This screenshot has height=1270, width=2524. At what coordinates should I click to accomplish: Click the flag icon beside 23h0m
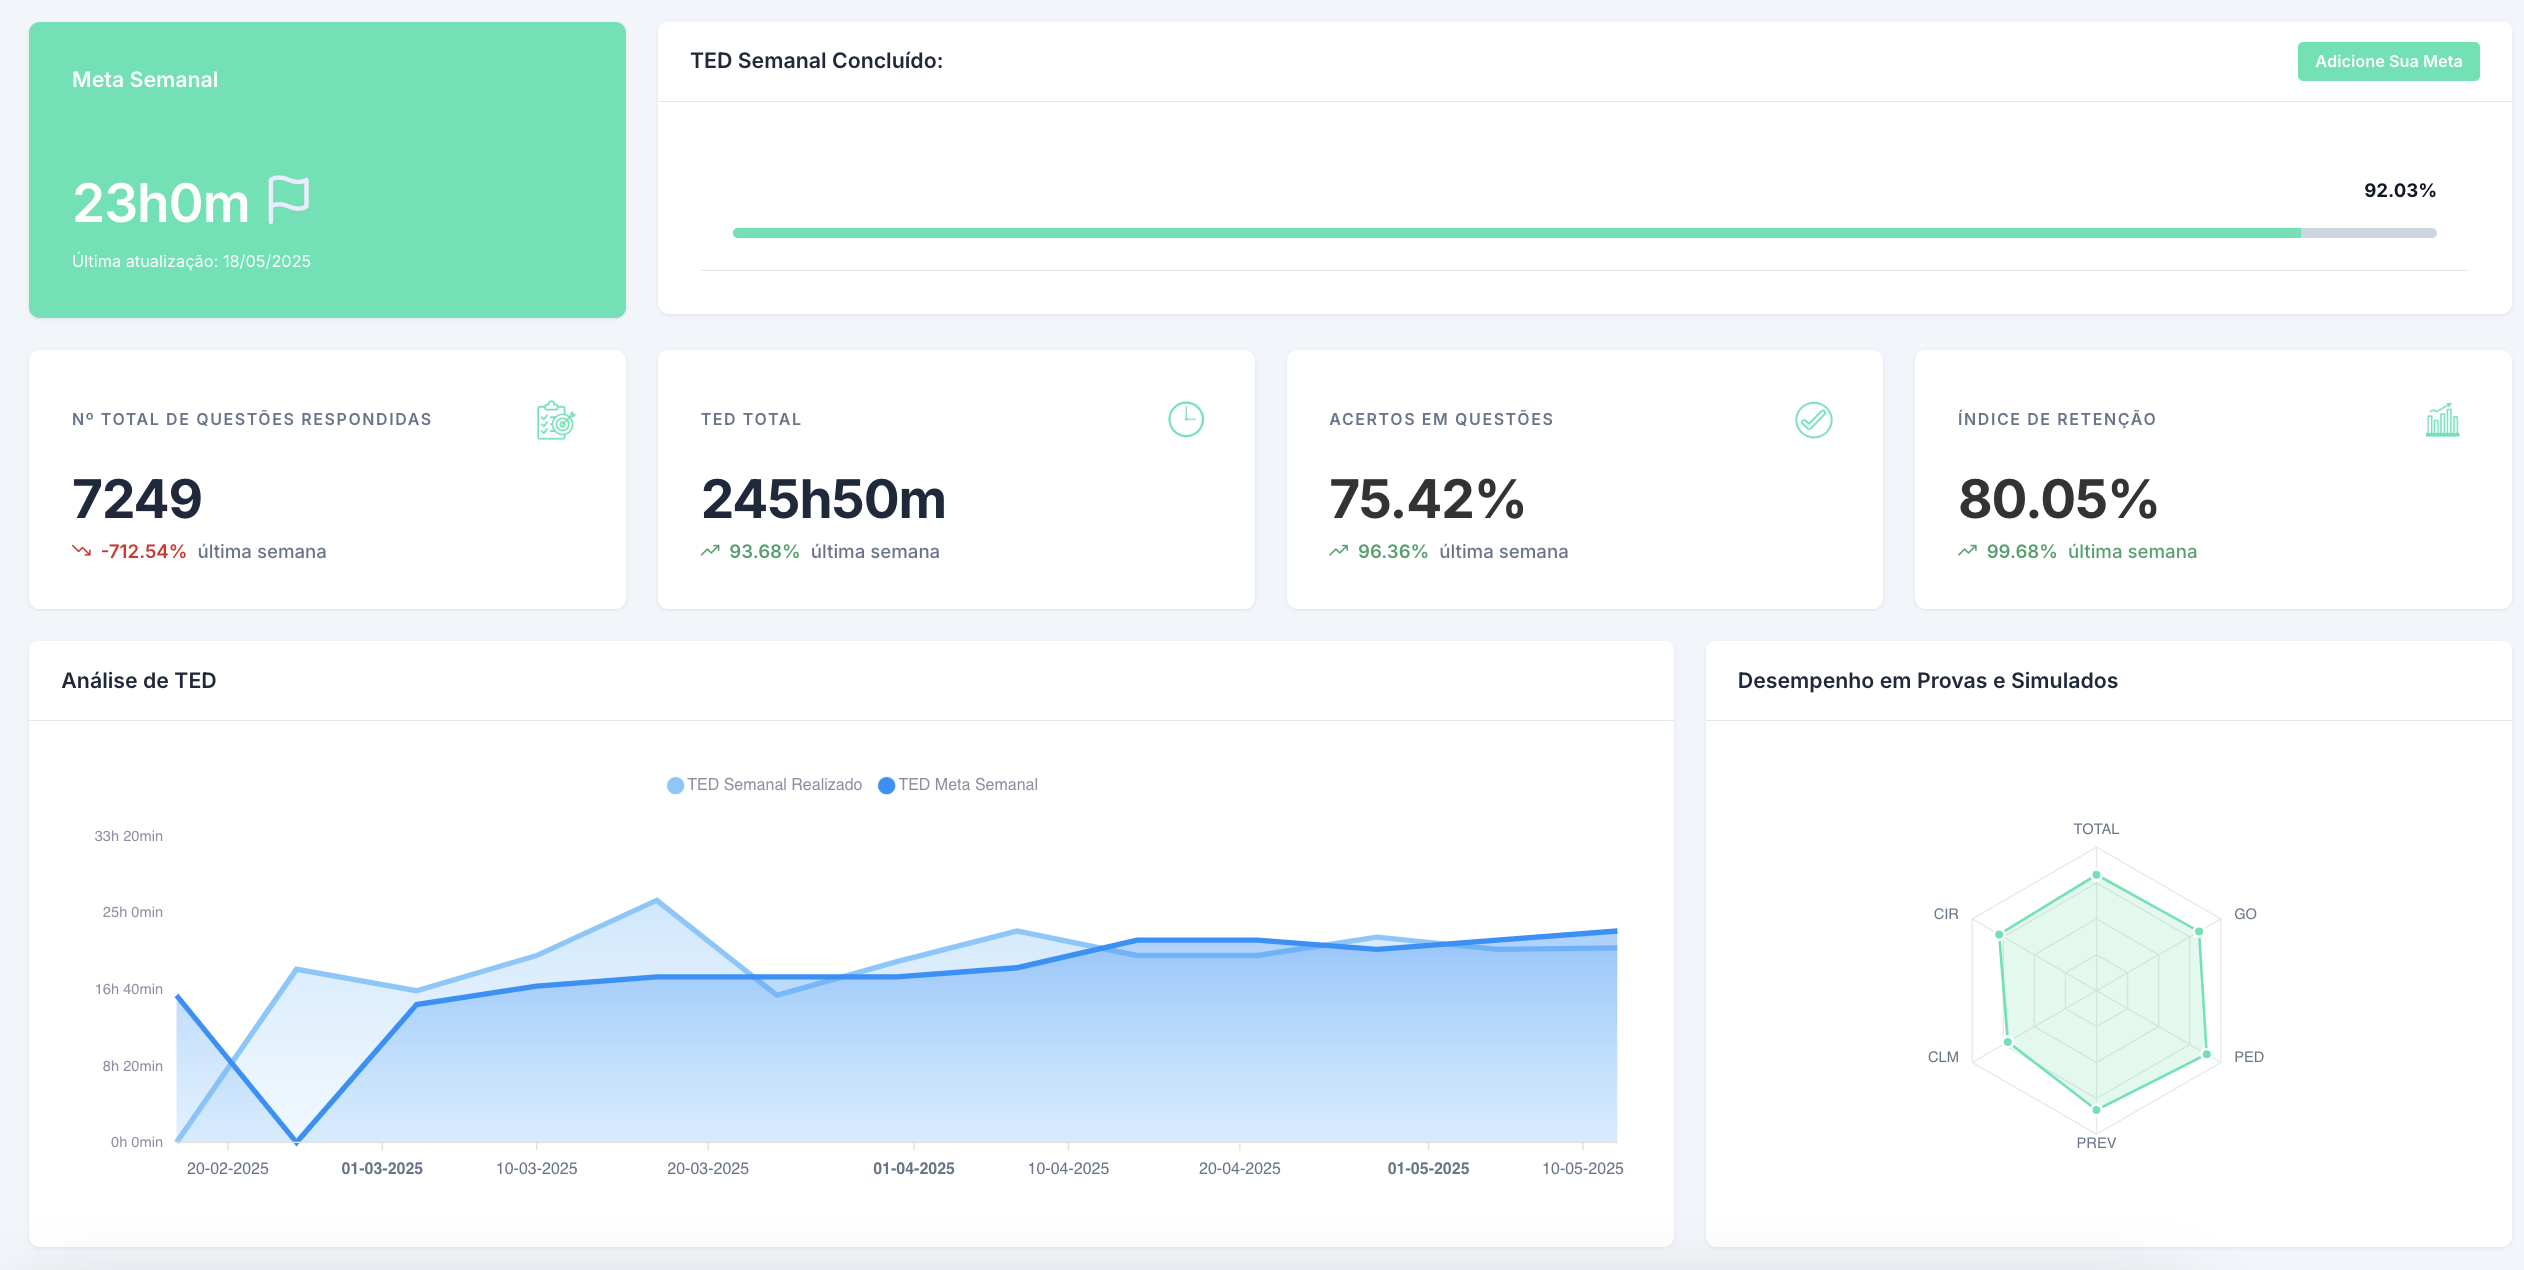click(289, 199)
